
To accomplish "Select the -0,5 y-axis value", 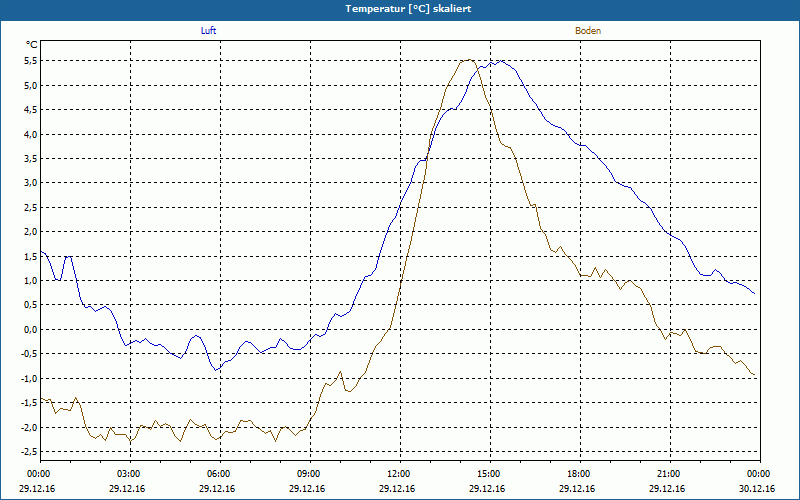I will (x=30, y=354).
